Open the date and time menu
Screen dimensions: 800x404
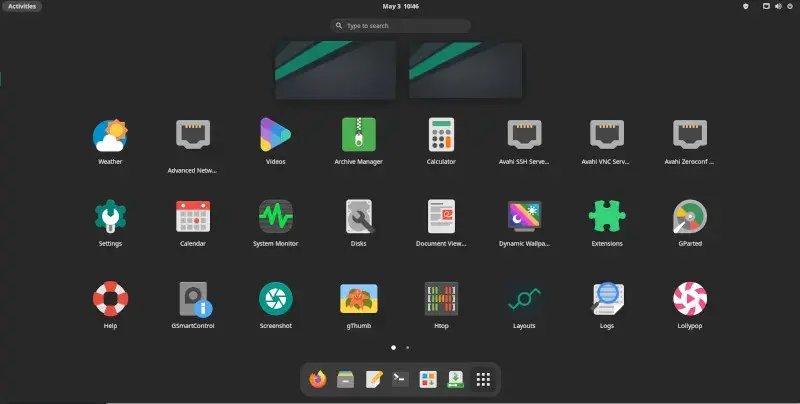(400, 6)
